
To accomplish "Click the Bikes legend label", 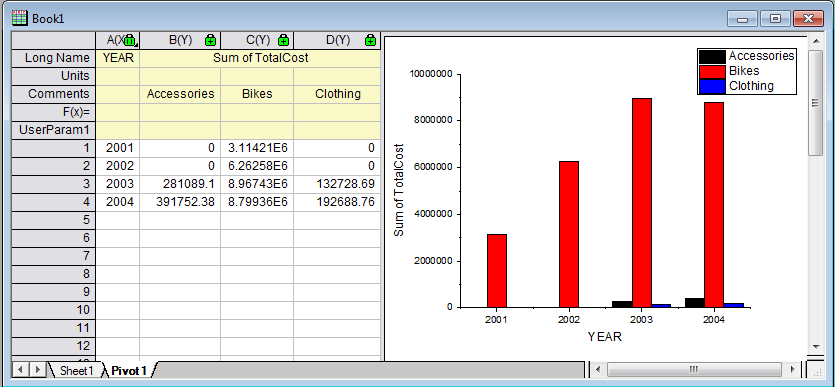I will coord(744,71).
